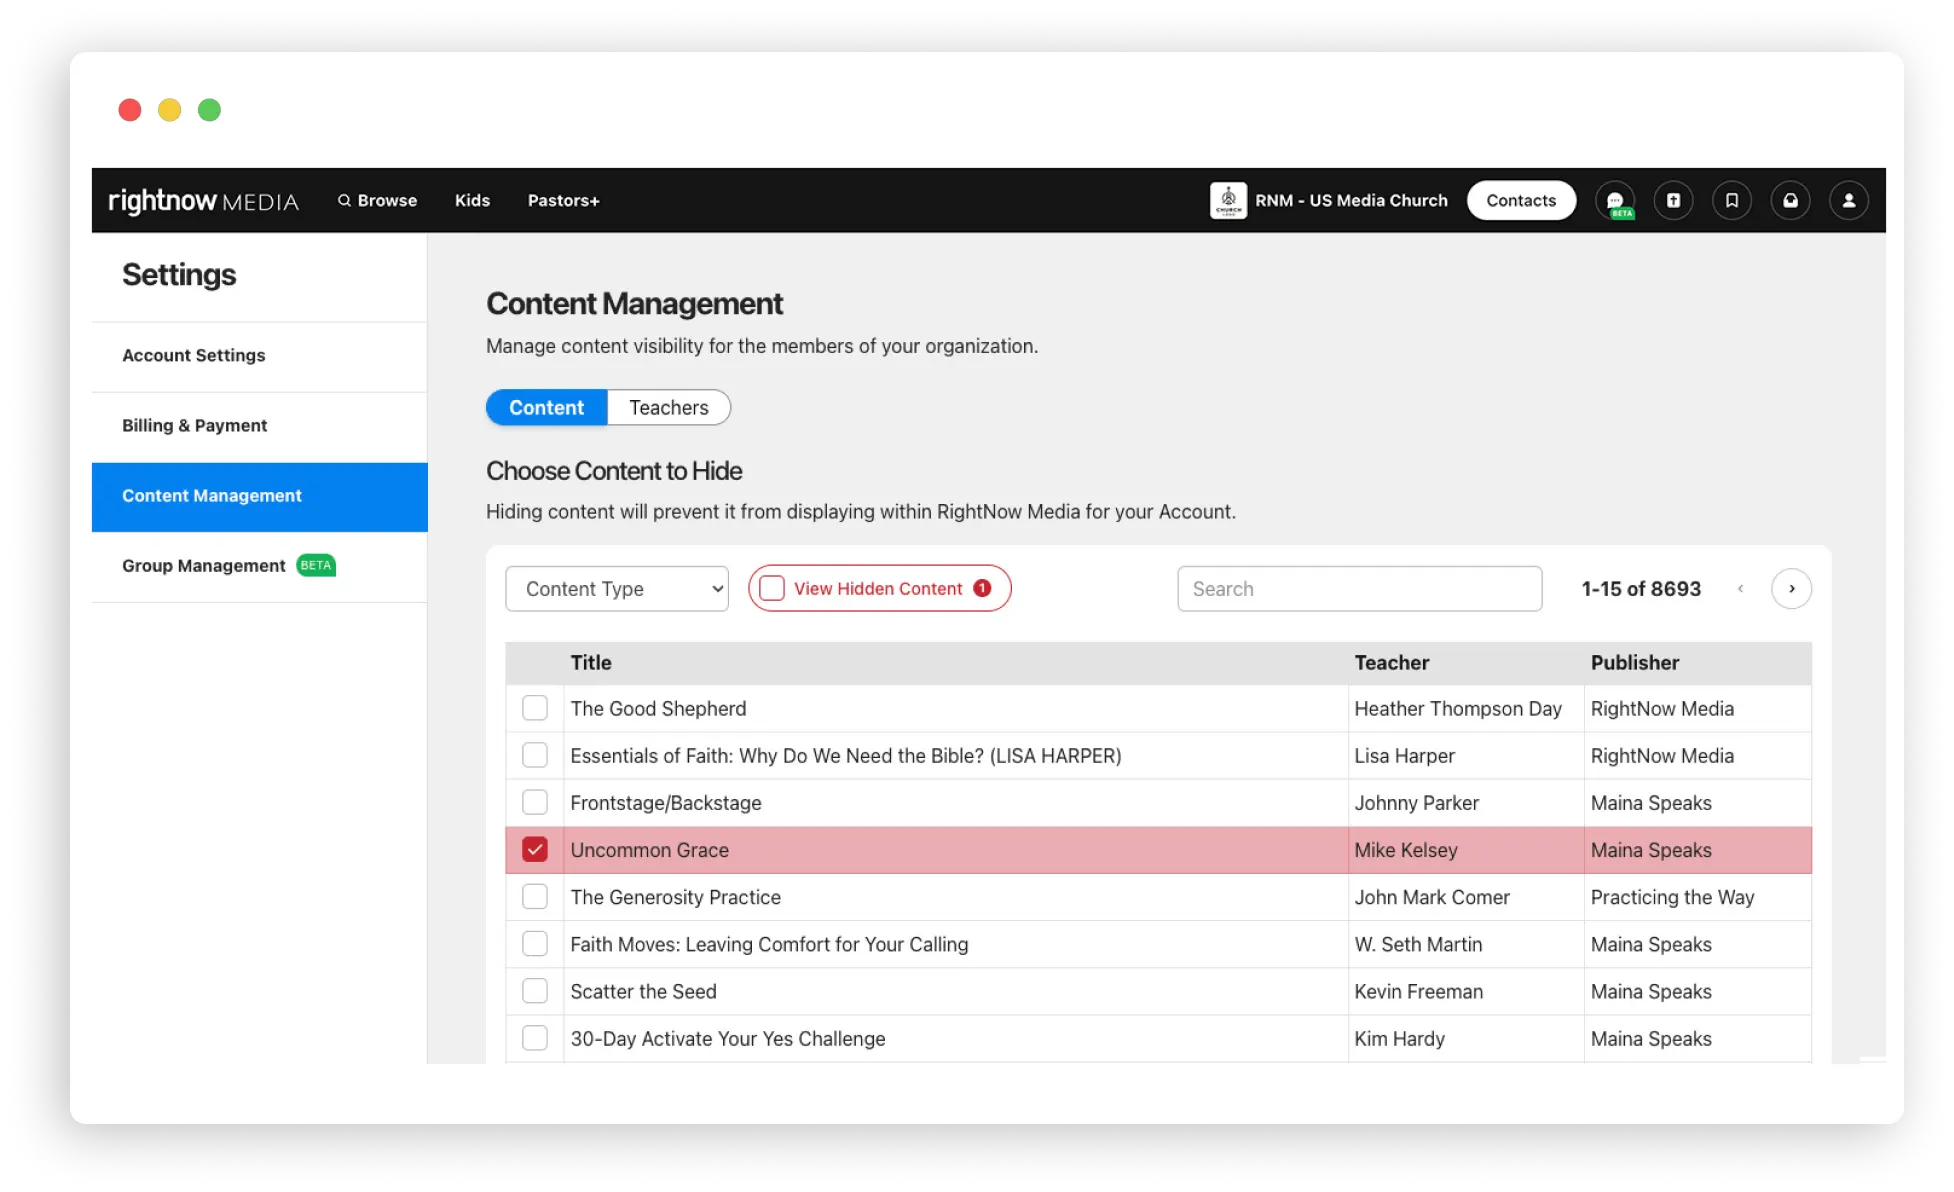
Task: Open the bookmark icon in header
Action: [1732, 200]
